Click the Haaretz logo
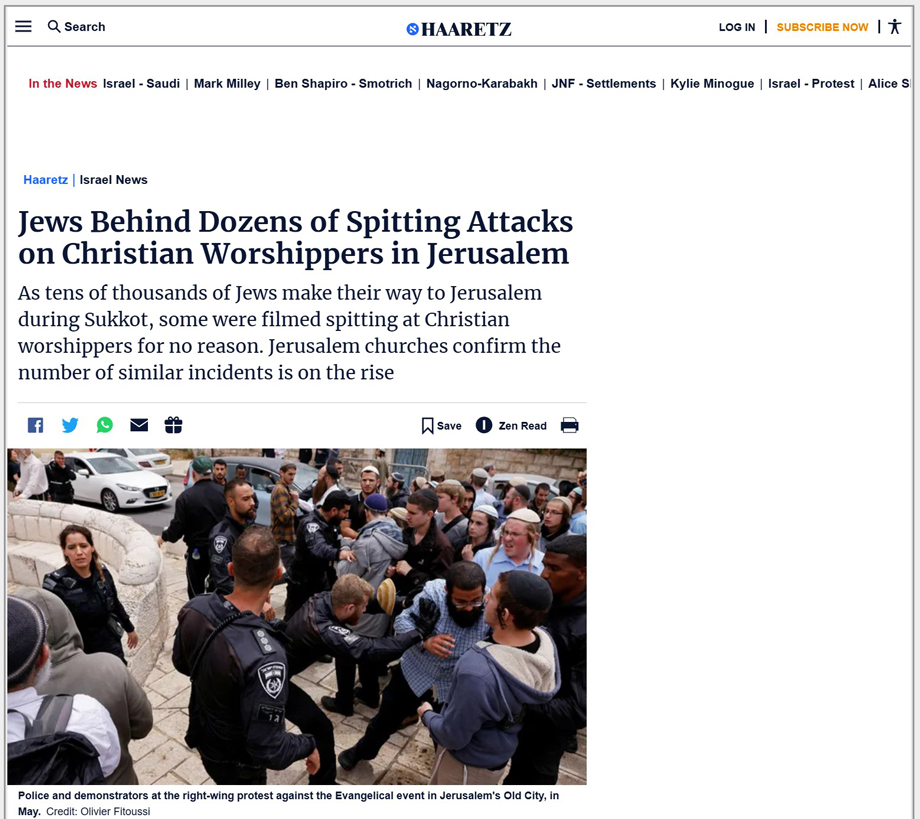 coord(459,29)
